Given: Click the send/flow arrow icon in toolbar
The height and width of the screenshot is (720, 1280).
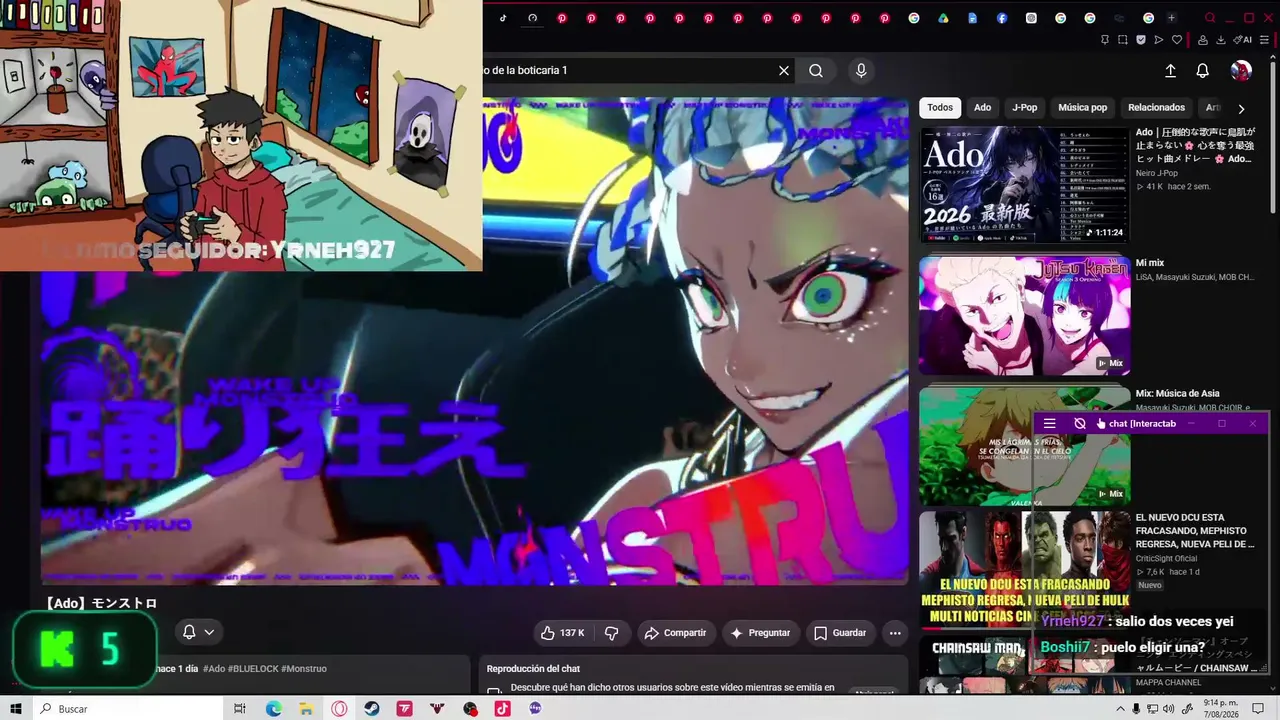Looking at the screenshot, I should [x=1159, y=40].
